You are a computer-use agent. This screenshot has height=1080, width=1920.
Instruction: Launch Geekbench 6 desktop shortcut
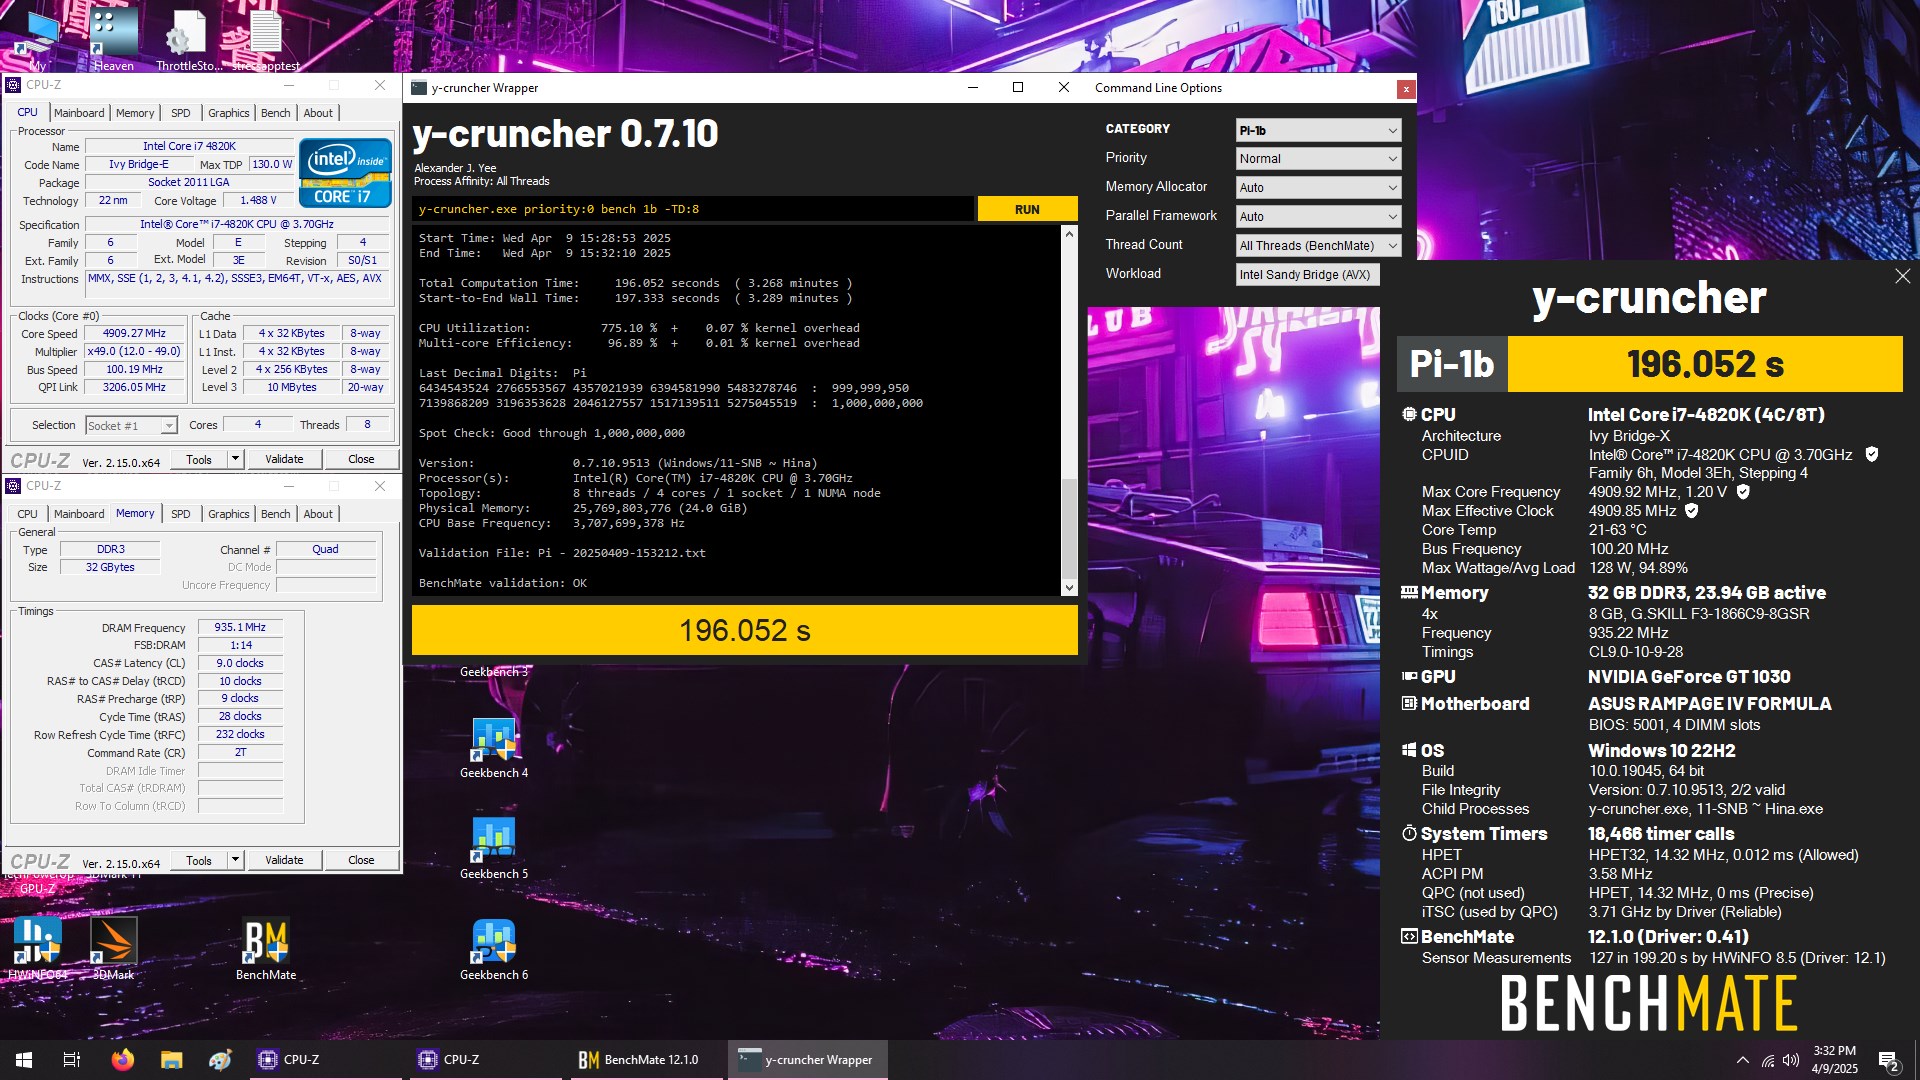click(494, 950)
